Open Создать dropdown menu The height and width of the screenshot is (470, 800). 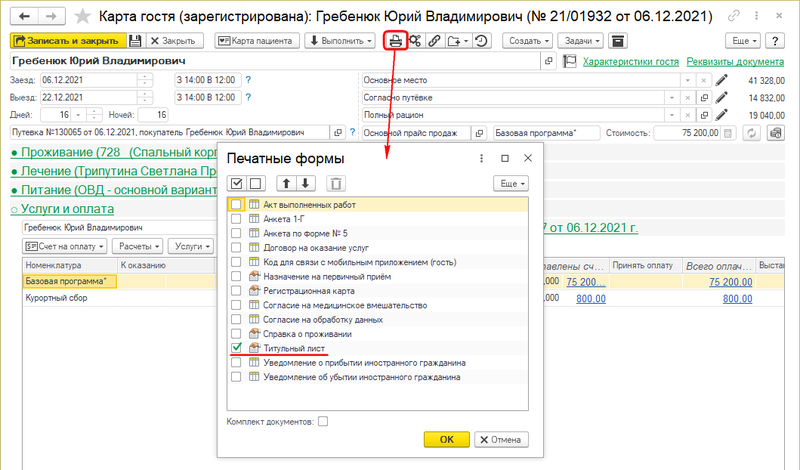click(x=529, y=41)
